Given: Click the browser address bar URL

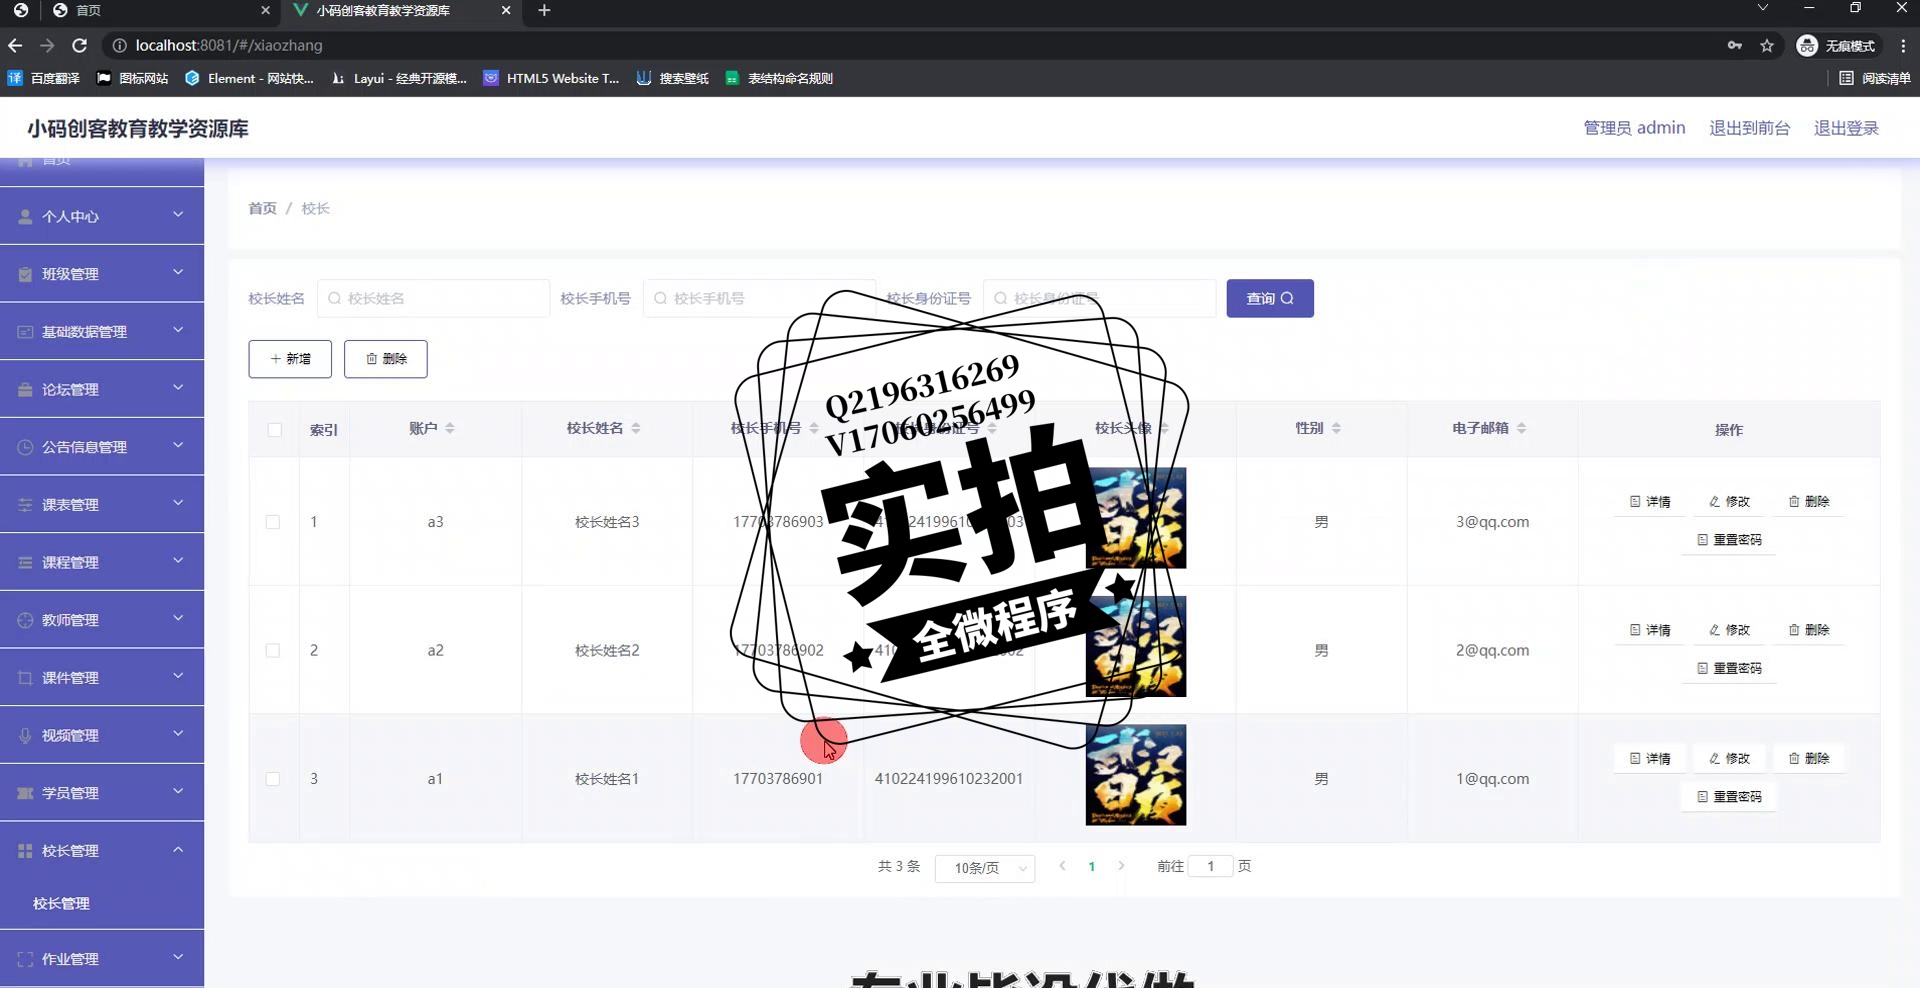Looking at the screenshot, I should [x=229, y=46].
